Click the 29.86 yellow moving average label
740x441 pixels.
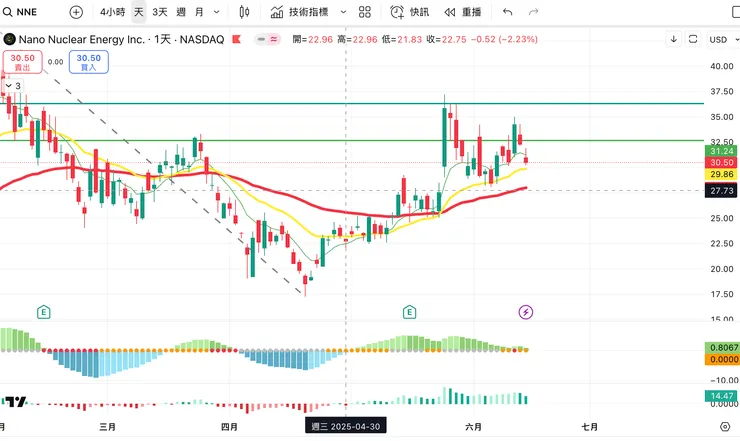coord(721,174)
